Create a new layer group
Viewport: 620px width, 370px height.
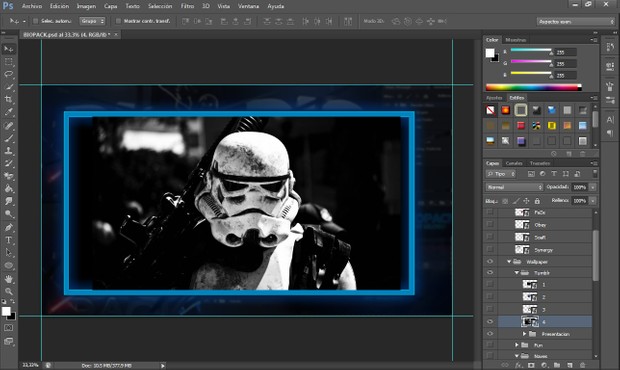point(557,366)
